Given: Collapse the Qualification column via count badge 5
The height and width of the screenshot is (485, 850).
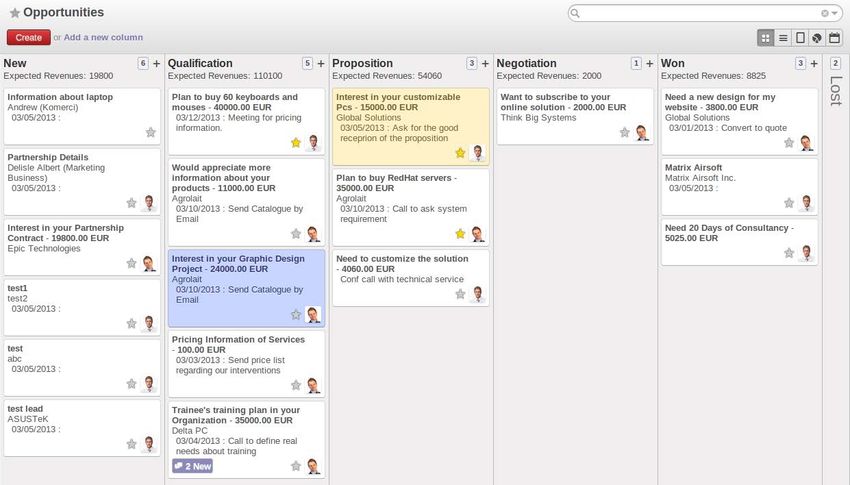Looking at the screenshot, I should [307, 63].
